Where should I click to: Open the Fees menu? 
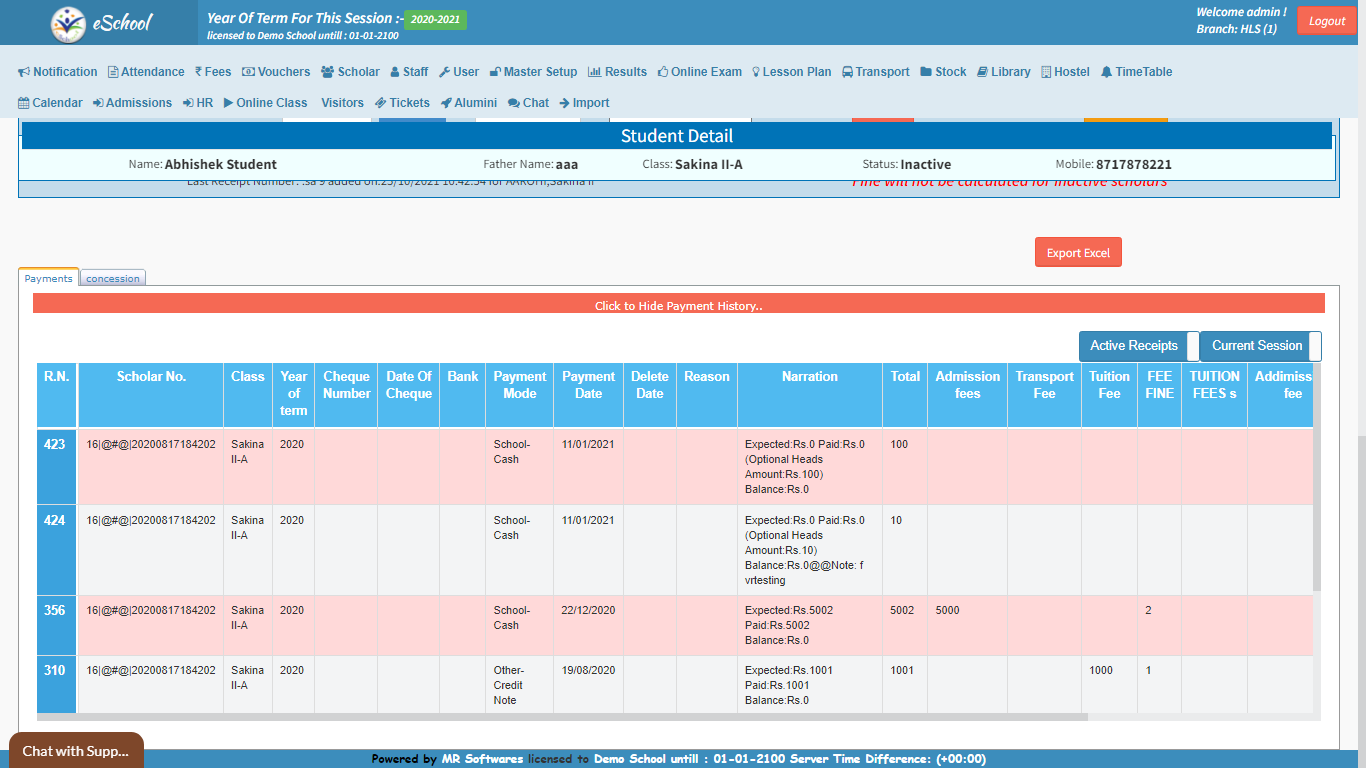click(213, 72)
